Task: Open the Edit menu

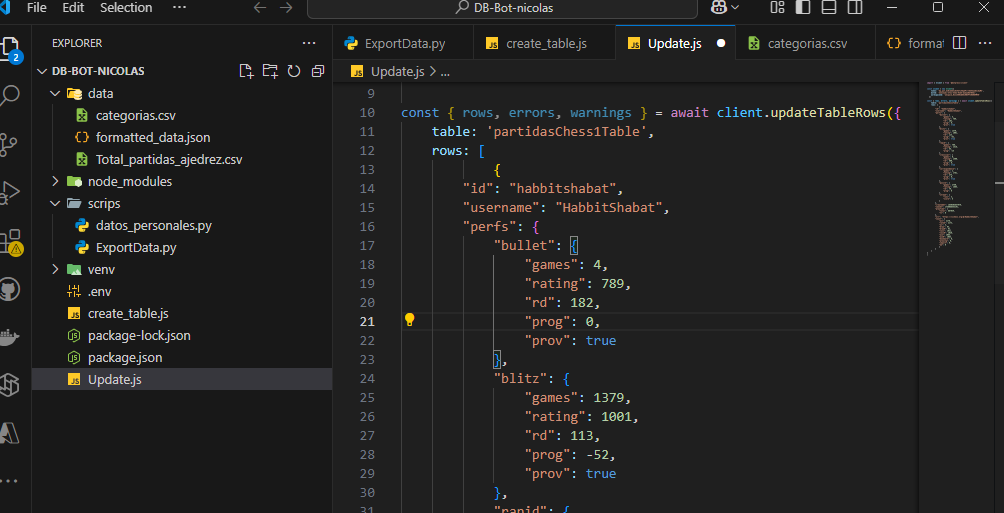Action: coord(73,7)
